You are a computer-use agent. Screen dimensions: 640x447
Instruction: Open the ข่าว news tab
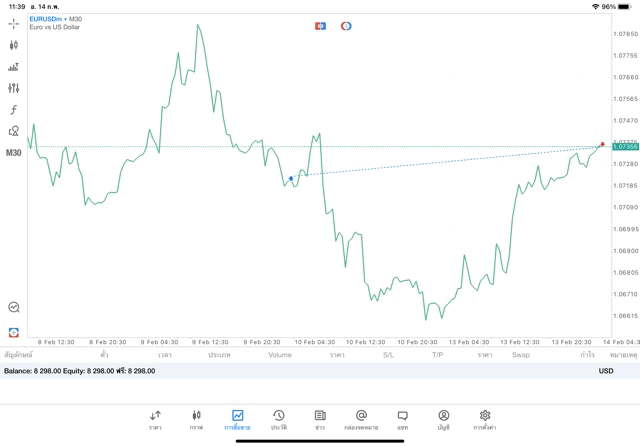click(320, 419)
